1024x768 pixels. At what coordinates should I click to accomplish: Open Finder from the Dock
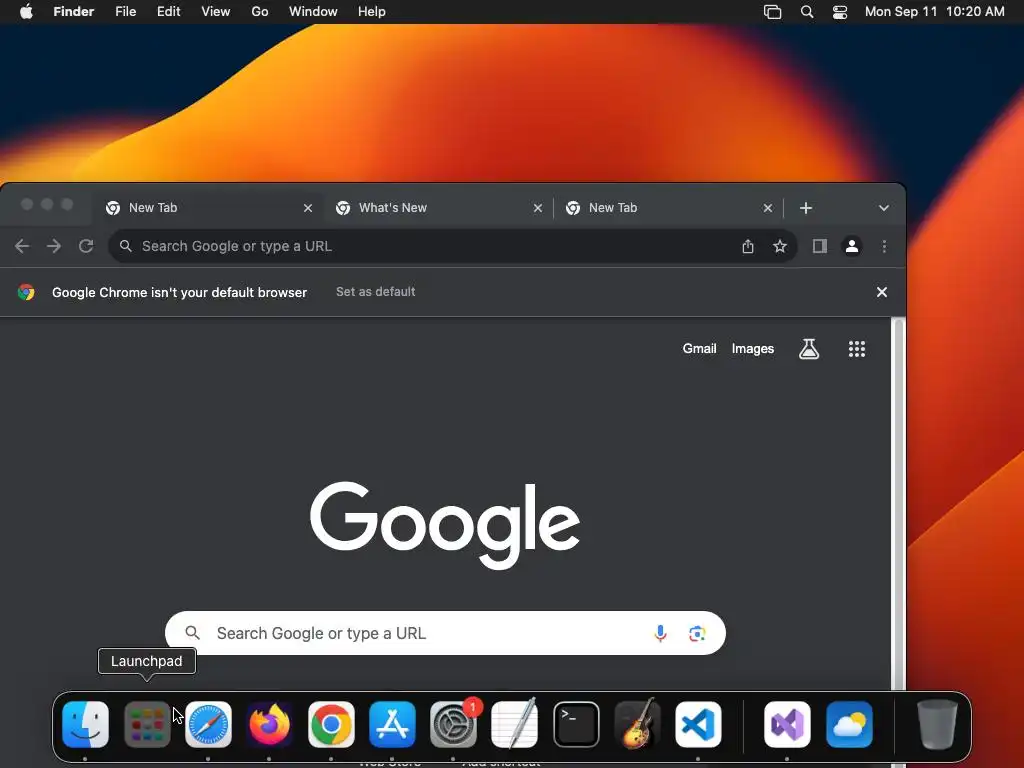click(86, 724)
